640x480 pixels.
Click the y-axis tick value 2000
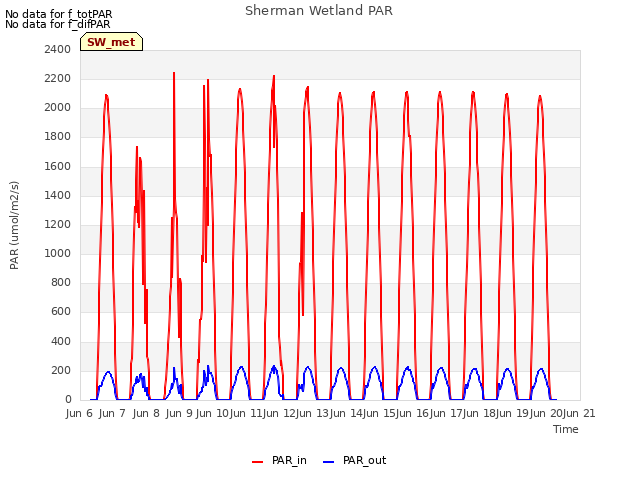pyautogui.click(x=58, y=107)
